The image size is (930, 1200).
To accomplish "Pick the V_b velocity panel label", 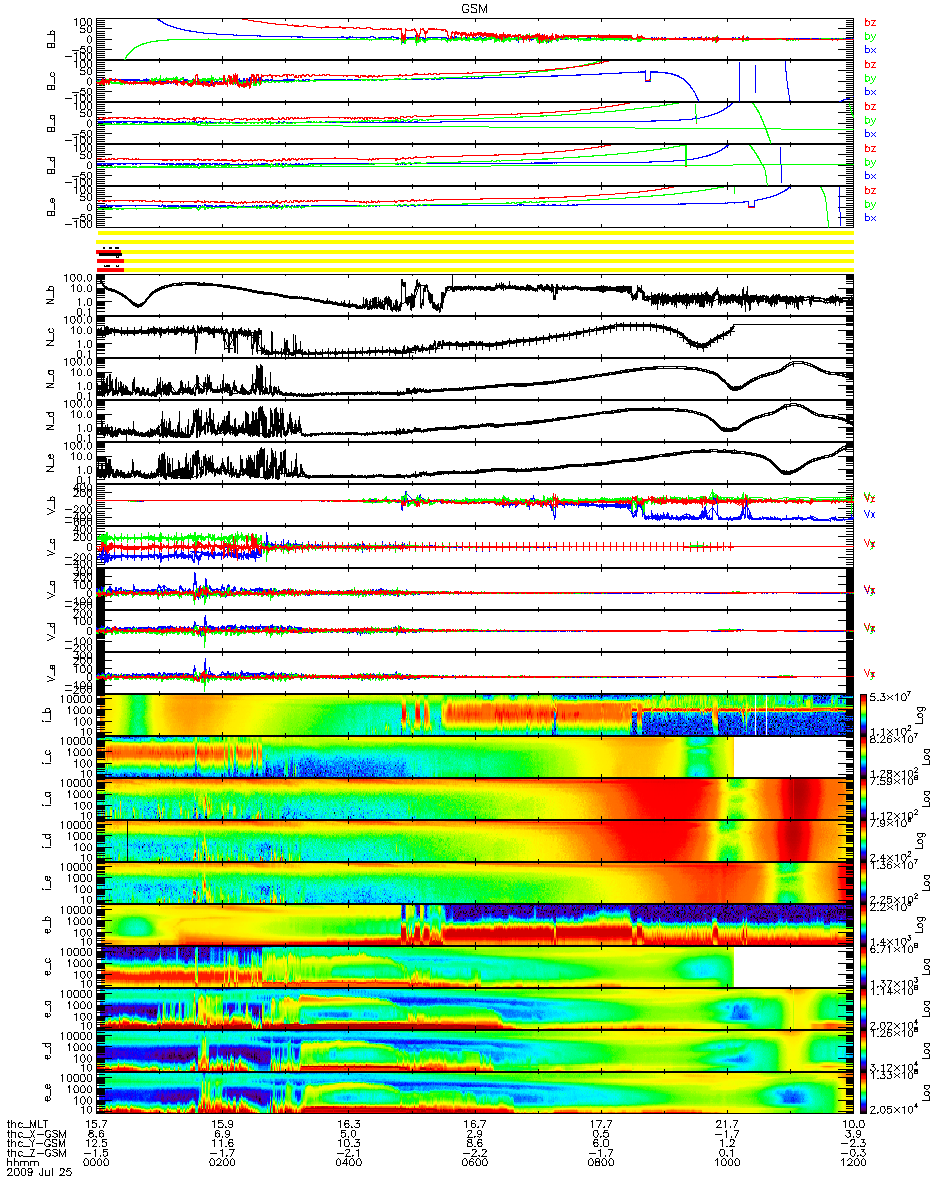I will 51,505.
